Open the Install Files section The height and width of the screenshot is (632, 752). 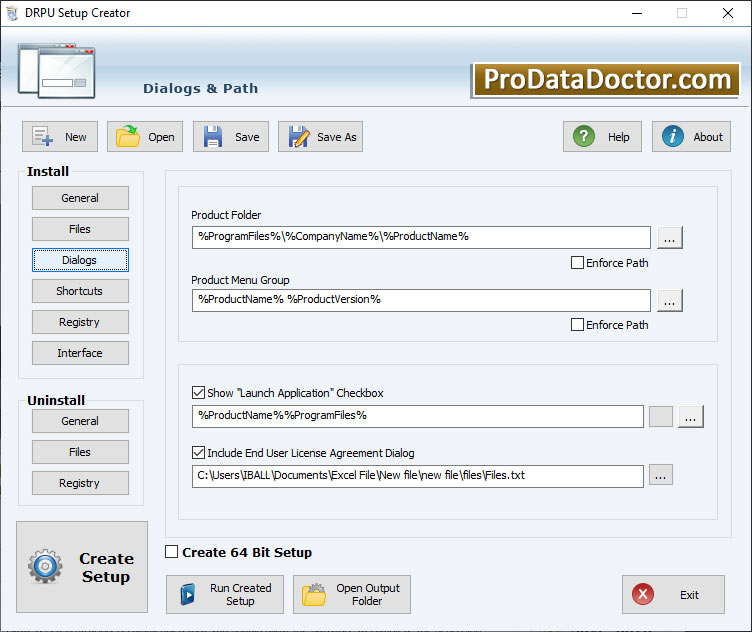80,229
